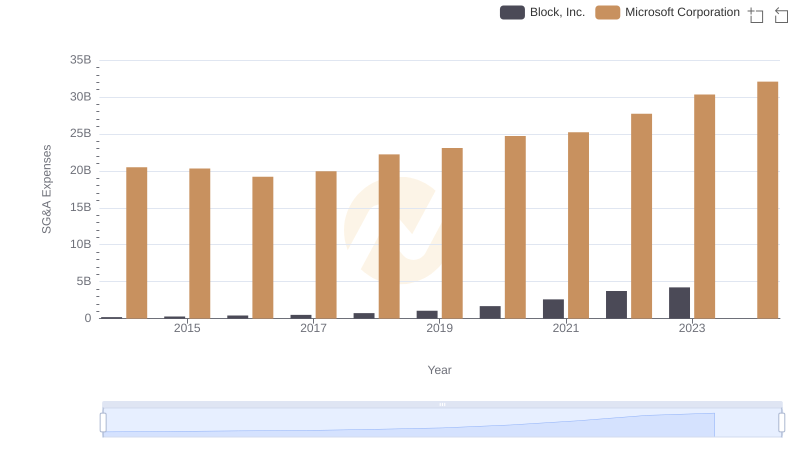
Task: Click the Microsoft bar for 2021
Action: tap(579, 225)
